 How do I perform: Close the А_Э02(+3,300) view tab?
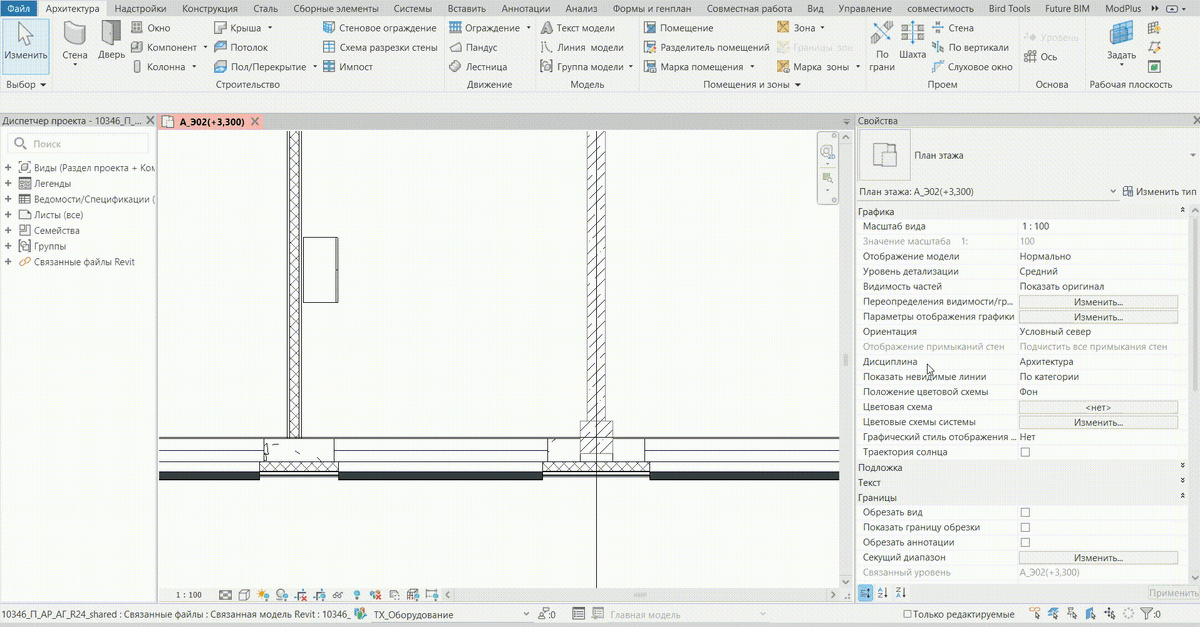click(255, 122)
